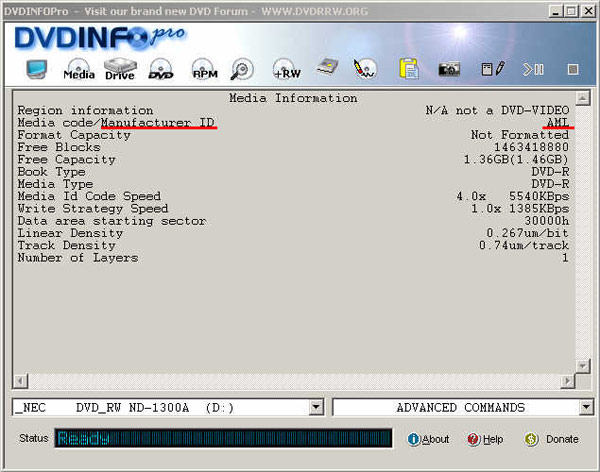Image resolution: width=600 pixels, height=472 pixels.
Task: Click the stop square toolbar control
Action: (x=573, y=70)
